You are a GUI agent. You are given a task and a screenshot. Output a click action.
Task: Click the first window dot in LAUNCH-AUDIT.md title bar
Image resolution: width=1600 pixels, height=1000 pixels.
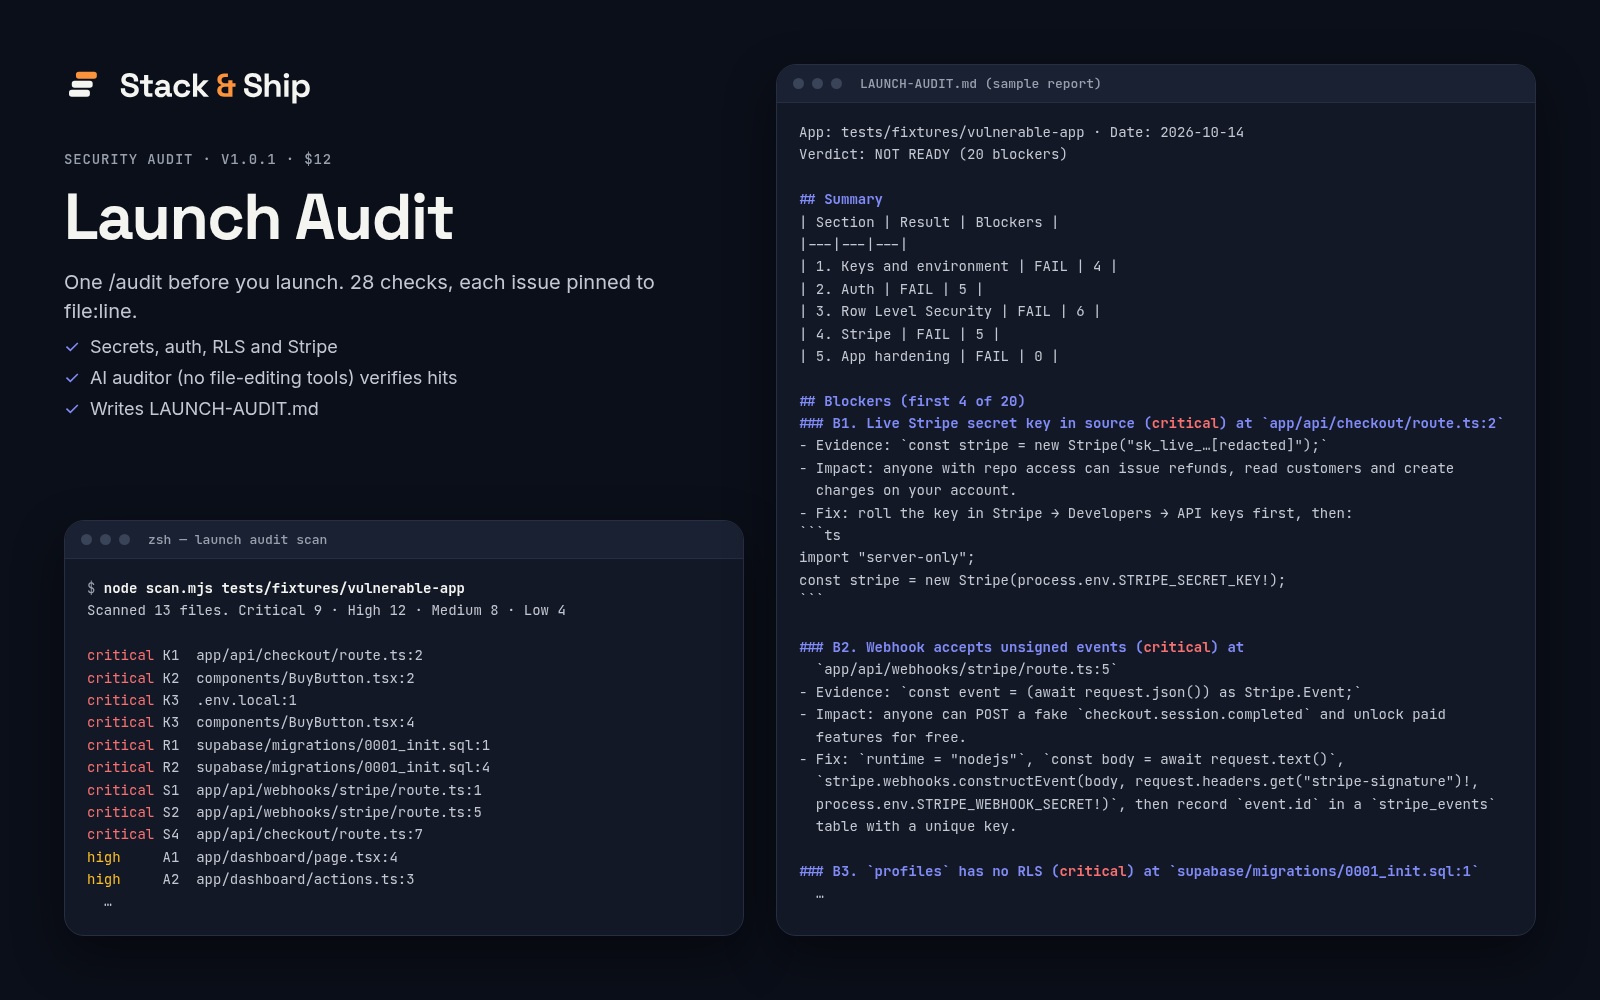click(798, 84)
